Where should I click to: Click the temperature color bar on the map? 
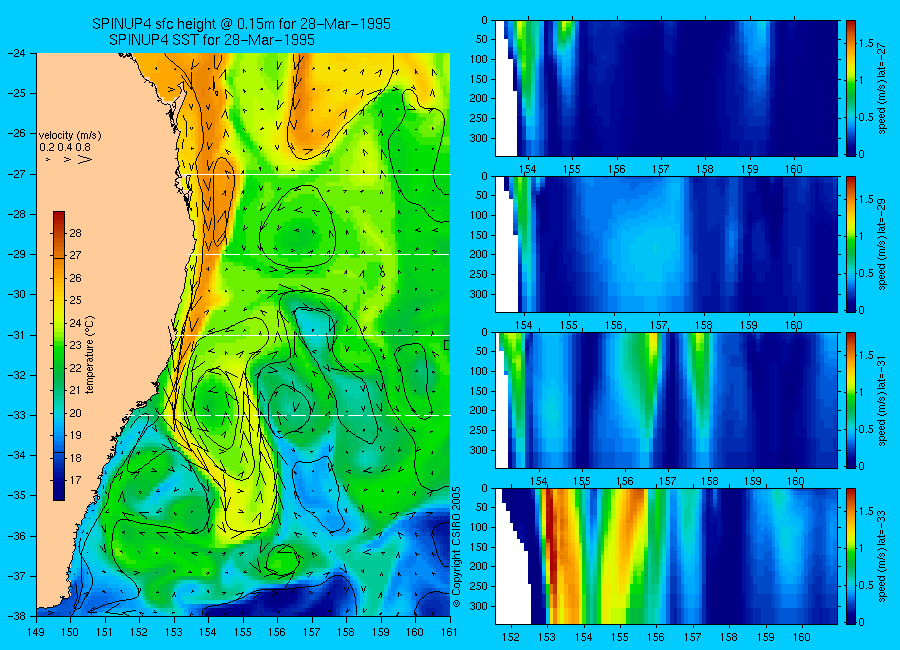pos(59,355)
